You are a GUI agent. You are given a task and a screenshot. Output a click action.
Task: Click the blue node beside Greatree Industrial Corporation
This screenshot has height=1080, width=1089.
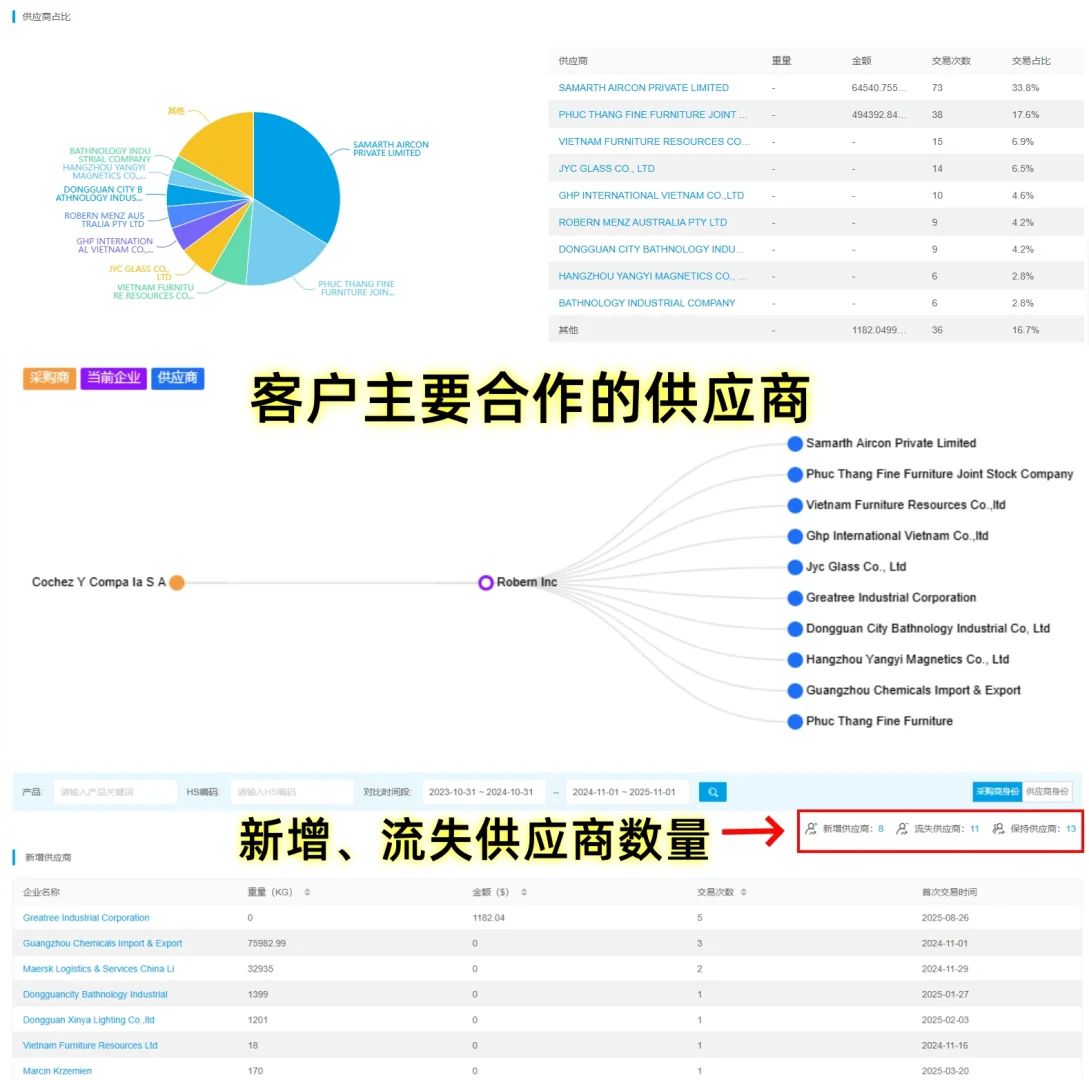tap(795, 598)
